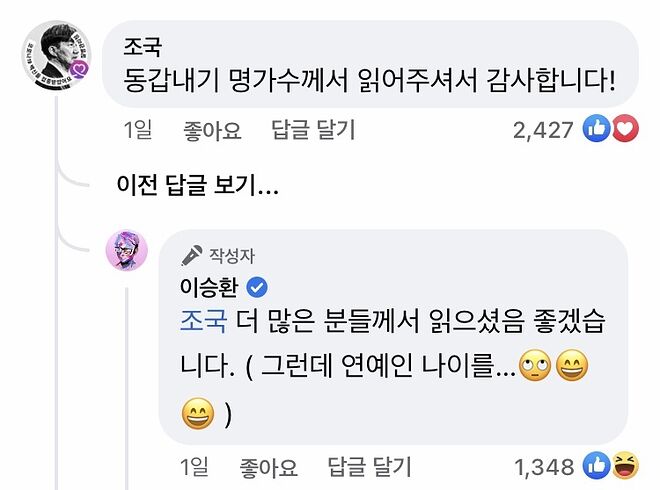Click the blue verified badge next to 이승환

click(x=256, y=288)
